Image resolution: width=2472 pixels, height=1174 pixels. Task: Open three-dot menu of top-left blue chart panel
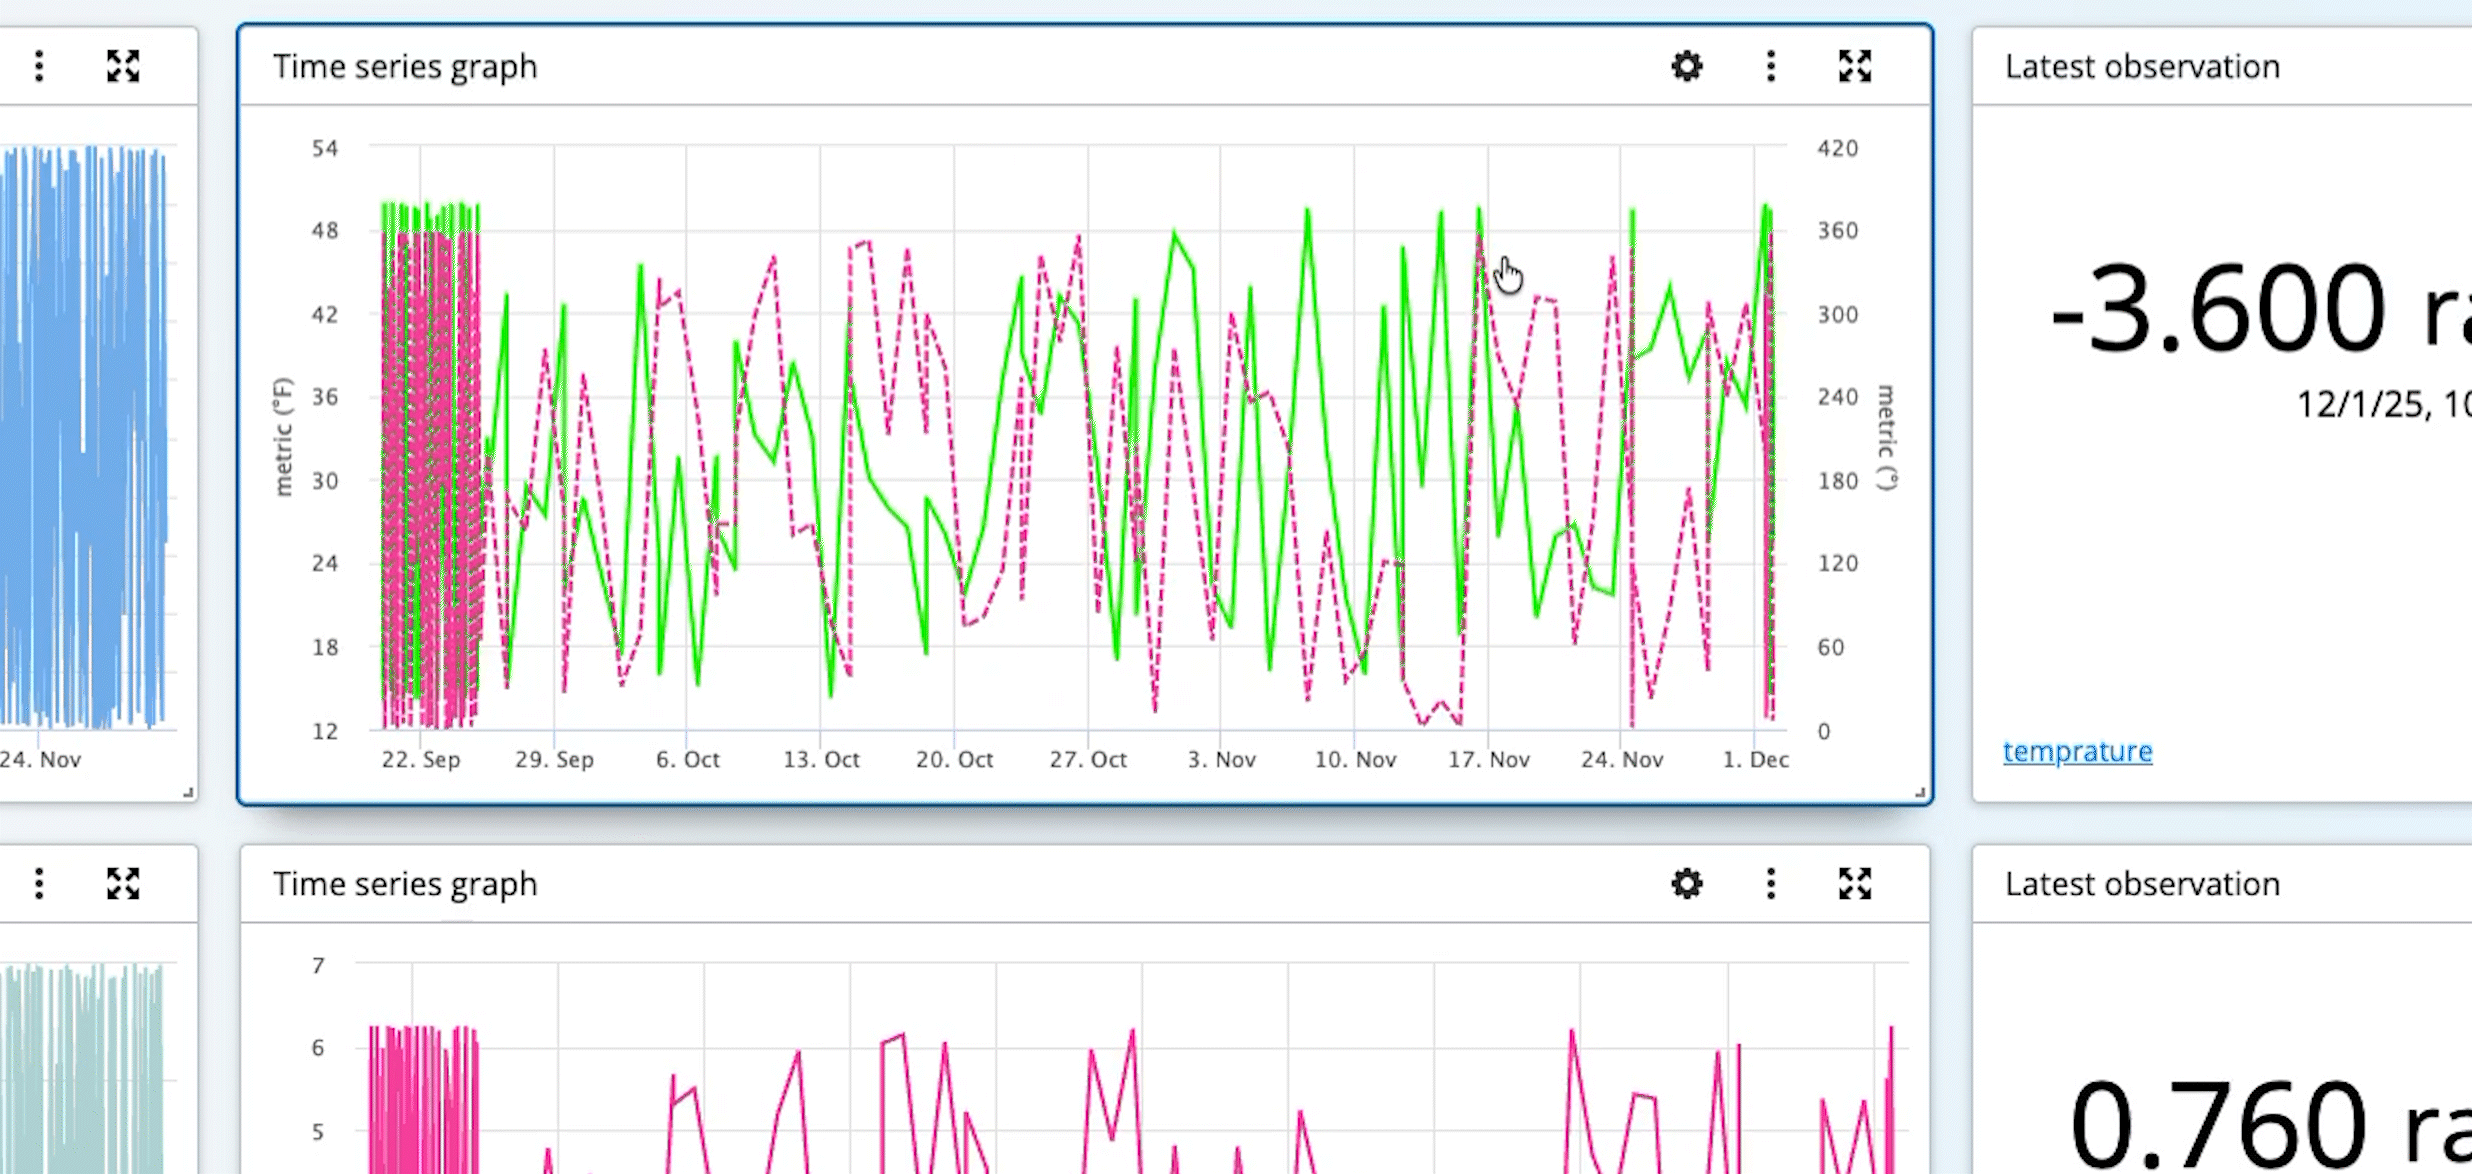pyautogui.click(x=39, y=66)
